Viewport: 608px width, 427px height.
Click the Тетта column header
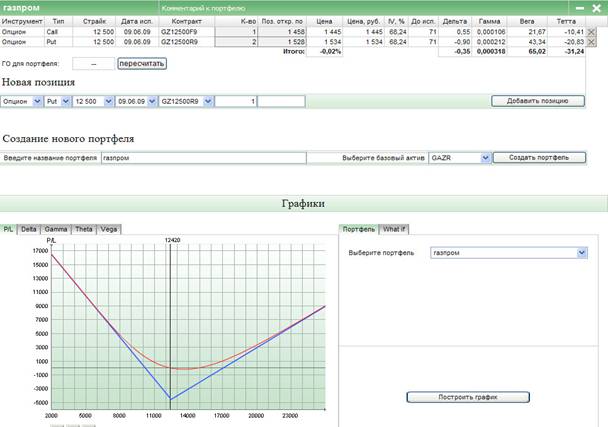pos(566,21)
